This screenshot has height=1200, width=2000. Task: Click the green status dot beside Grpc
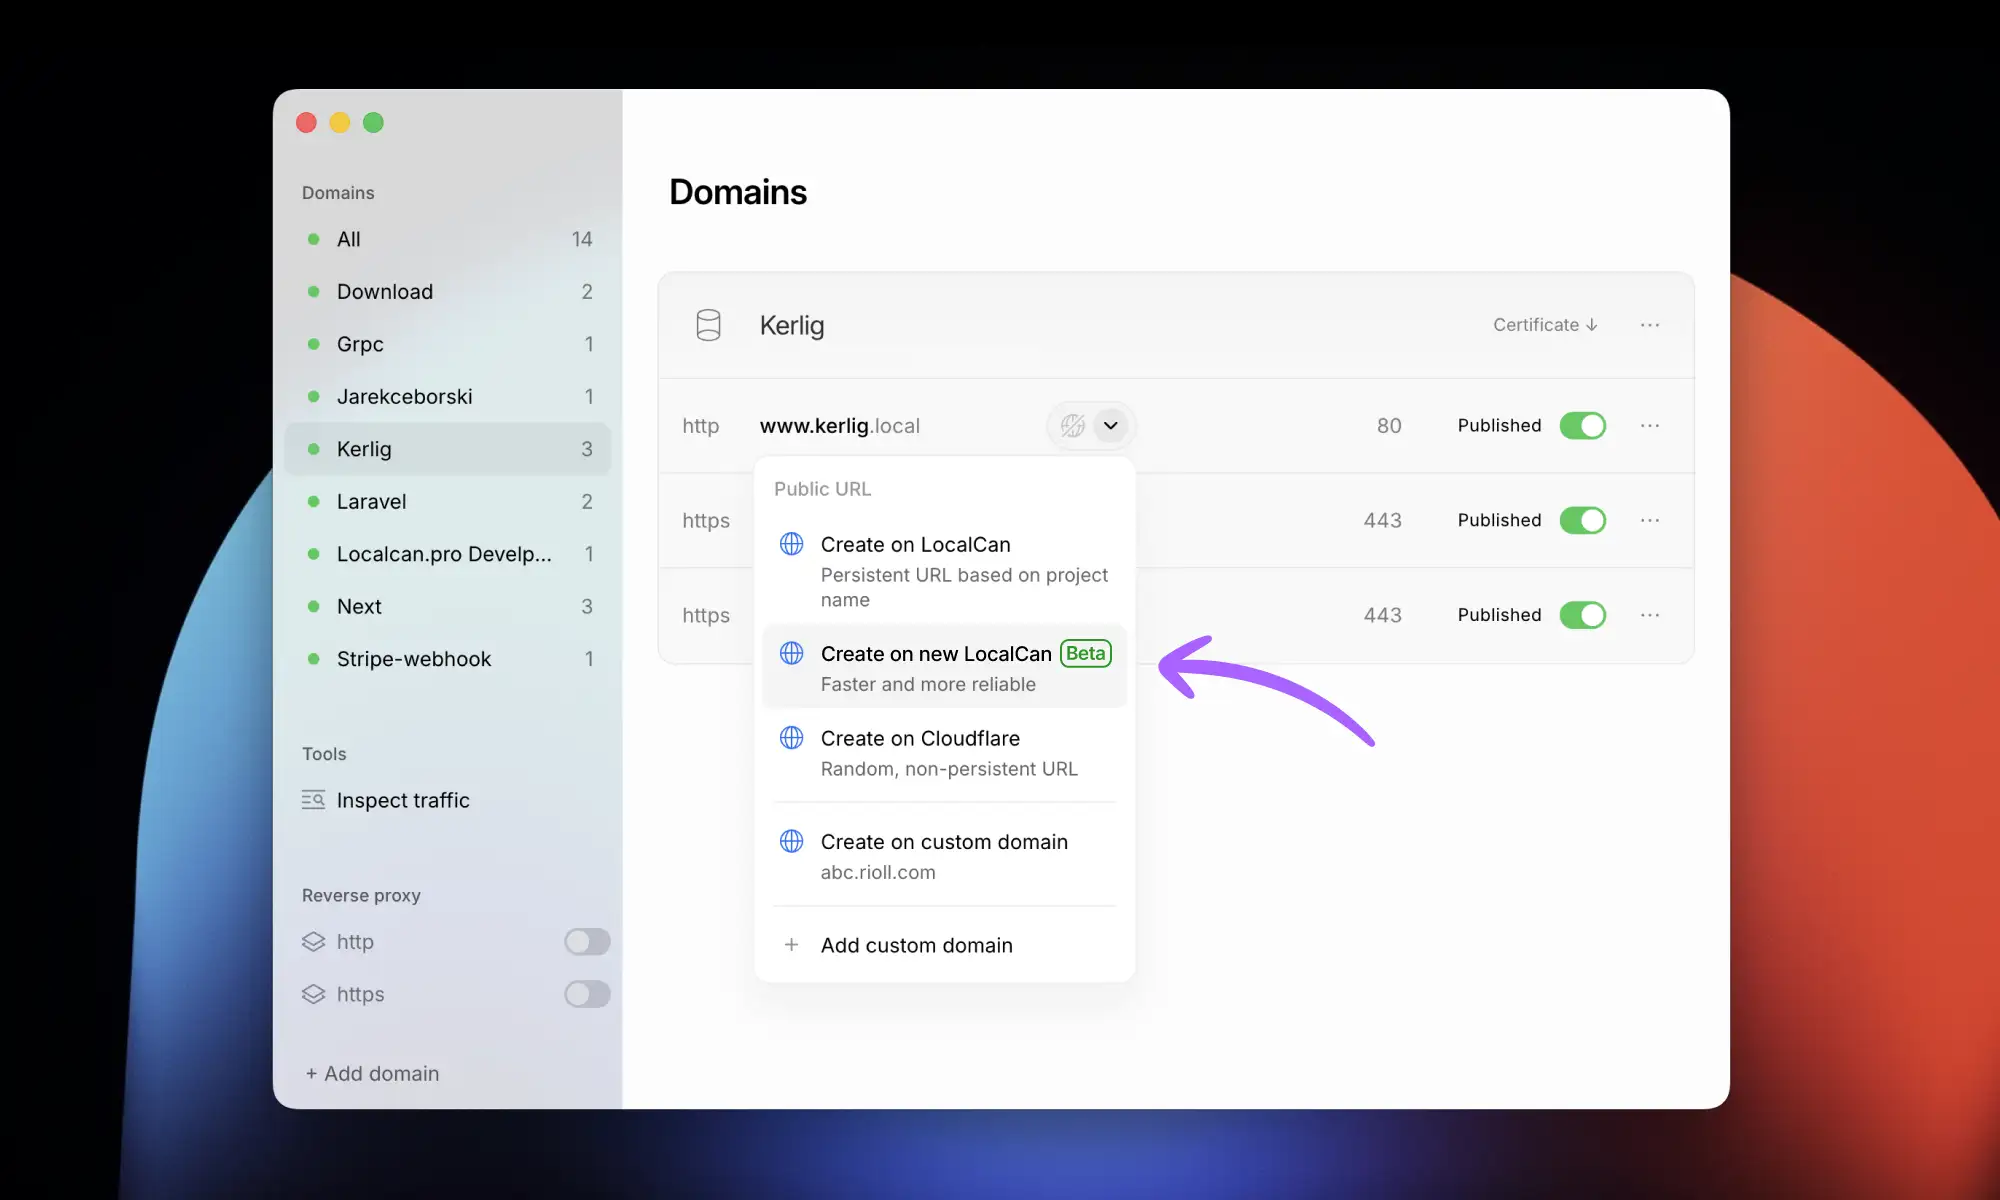(314, 344)
